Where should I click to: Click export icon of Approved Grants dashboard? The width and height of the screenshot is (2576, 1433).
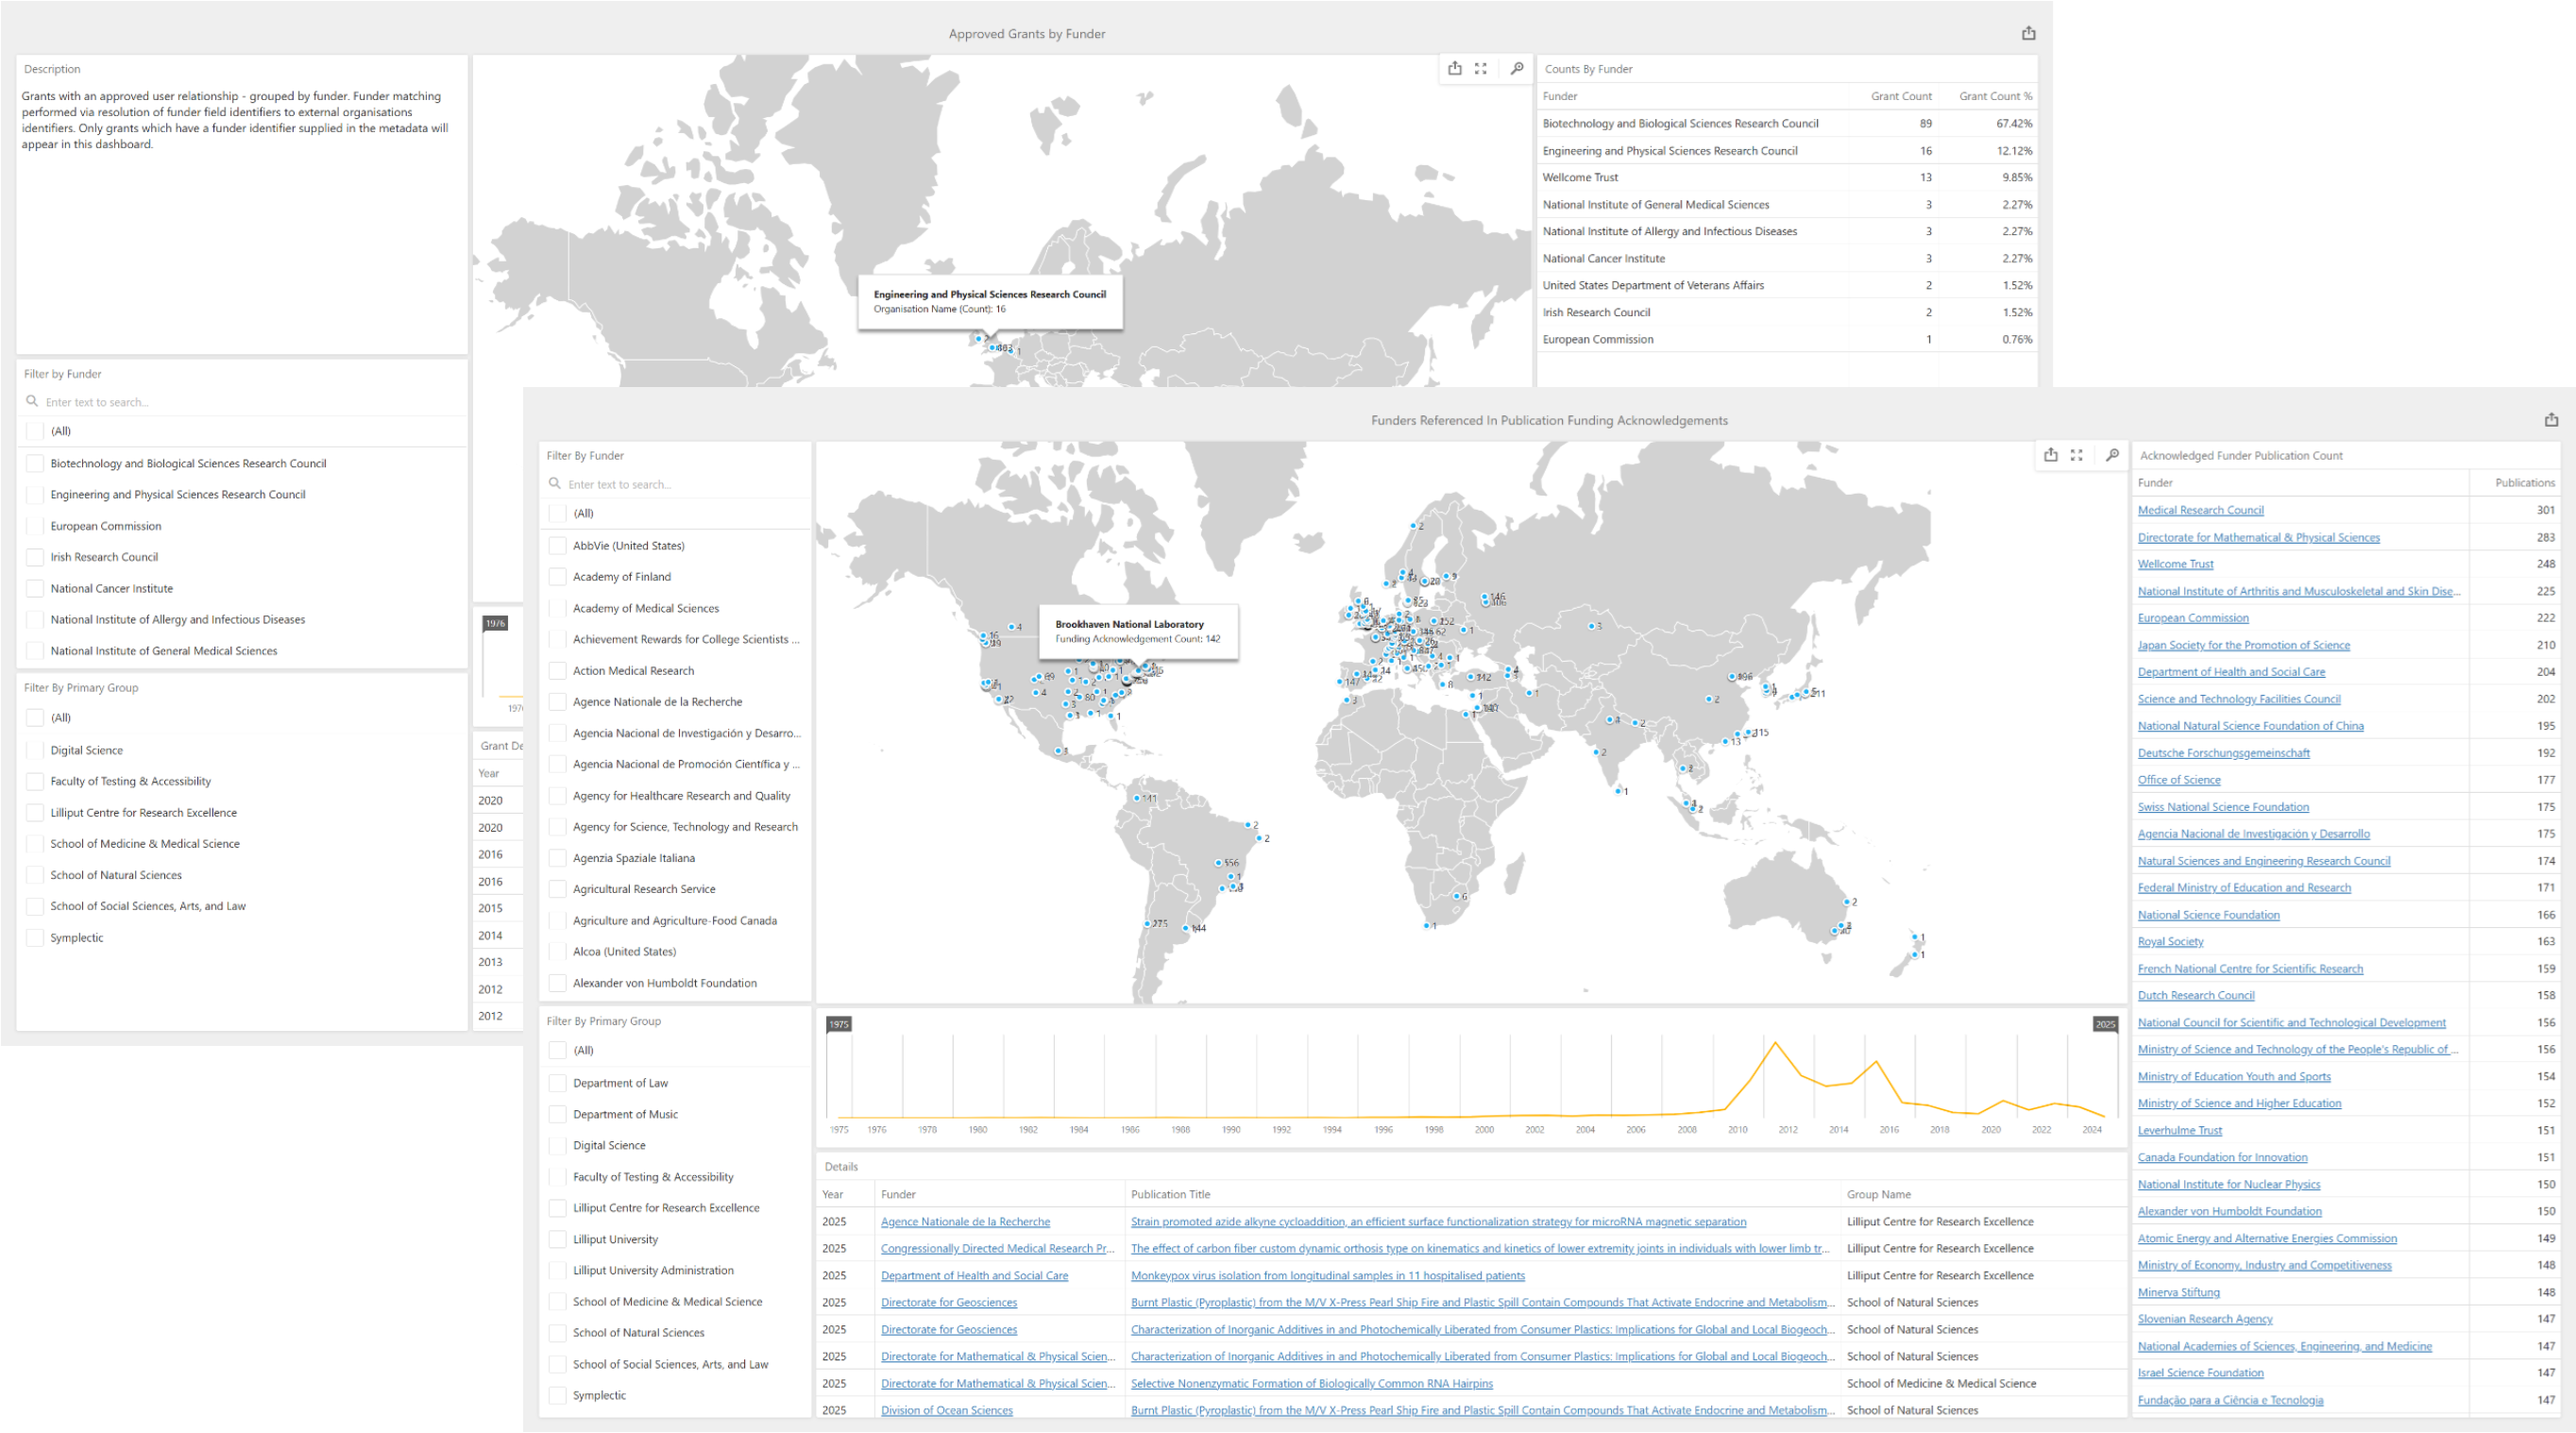click(2028, 33)
